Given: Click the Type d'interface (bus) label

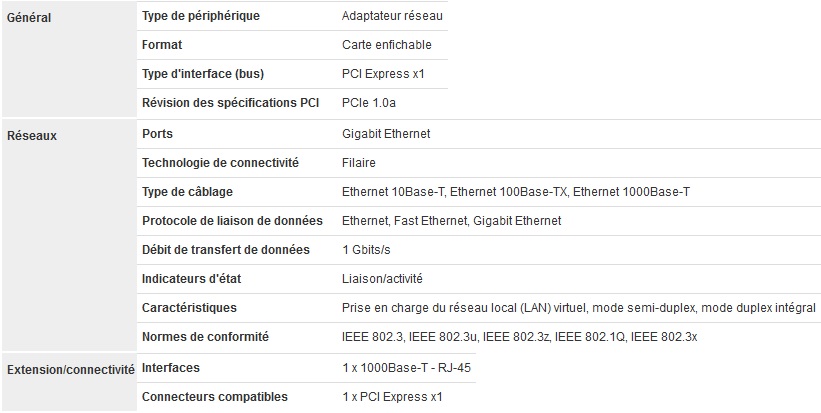Looking at the screenshot, I should [x=203, y=74].
